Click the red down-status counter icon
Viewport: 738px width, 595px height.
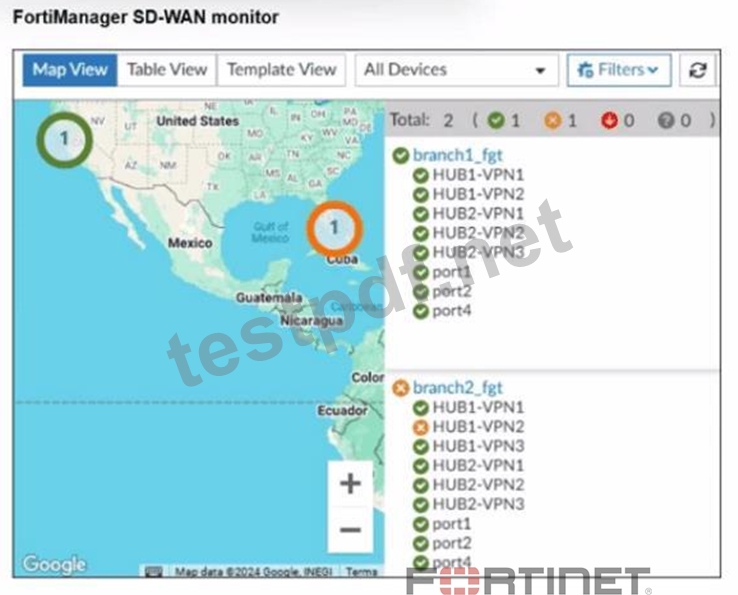[609, 121]
